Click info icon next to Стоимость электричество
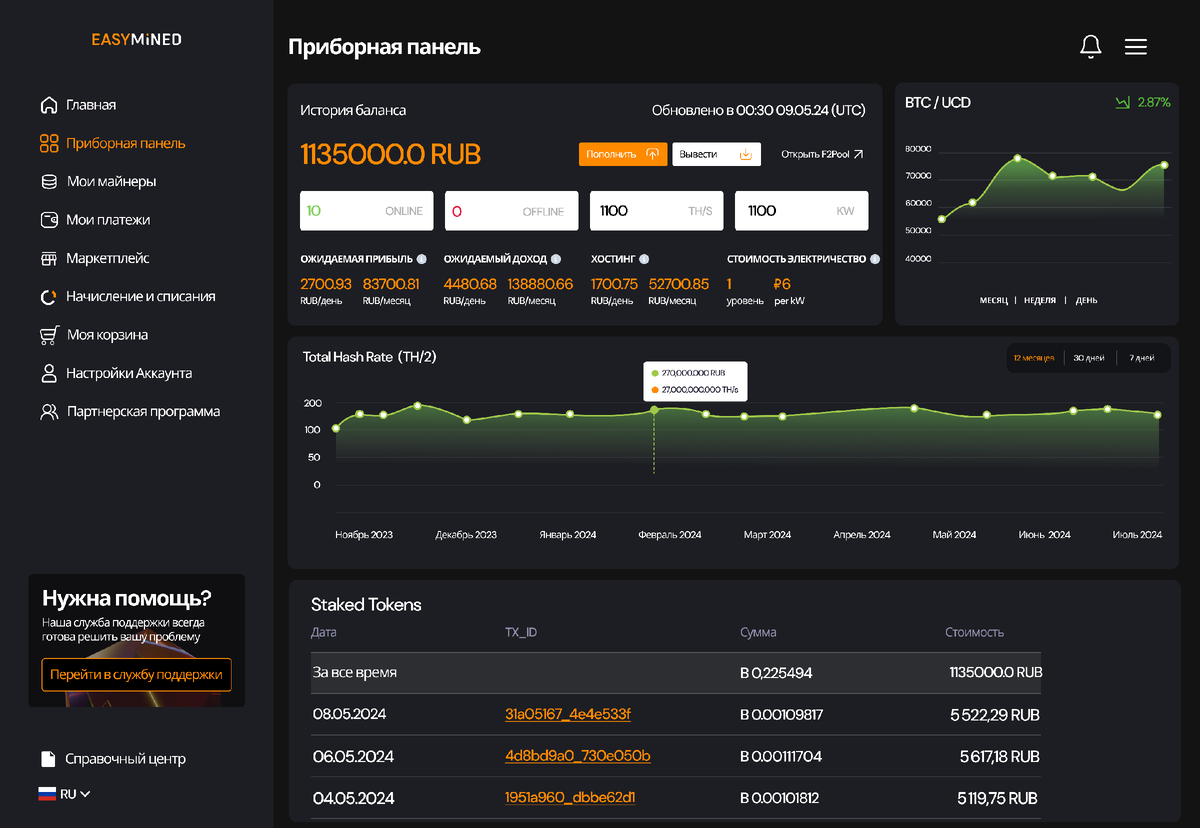Screen dimensions: 1200x828 (875, 259)
